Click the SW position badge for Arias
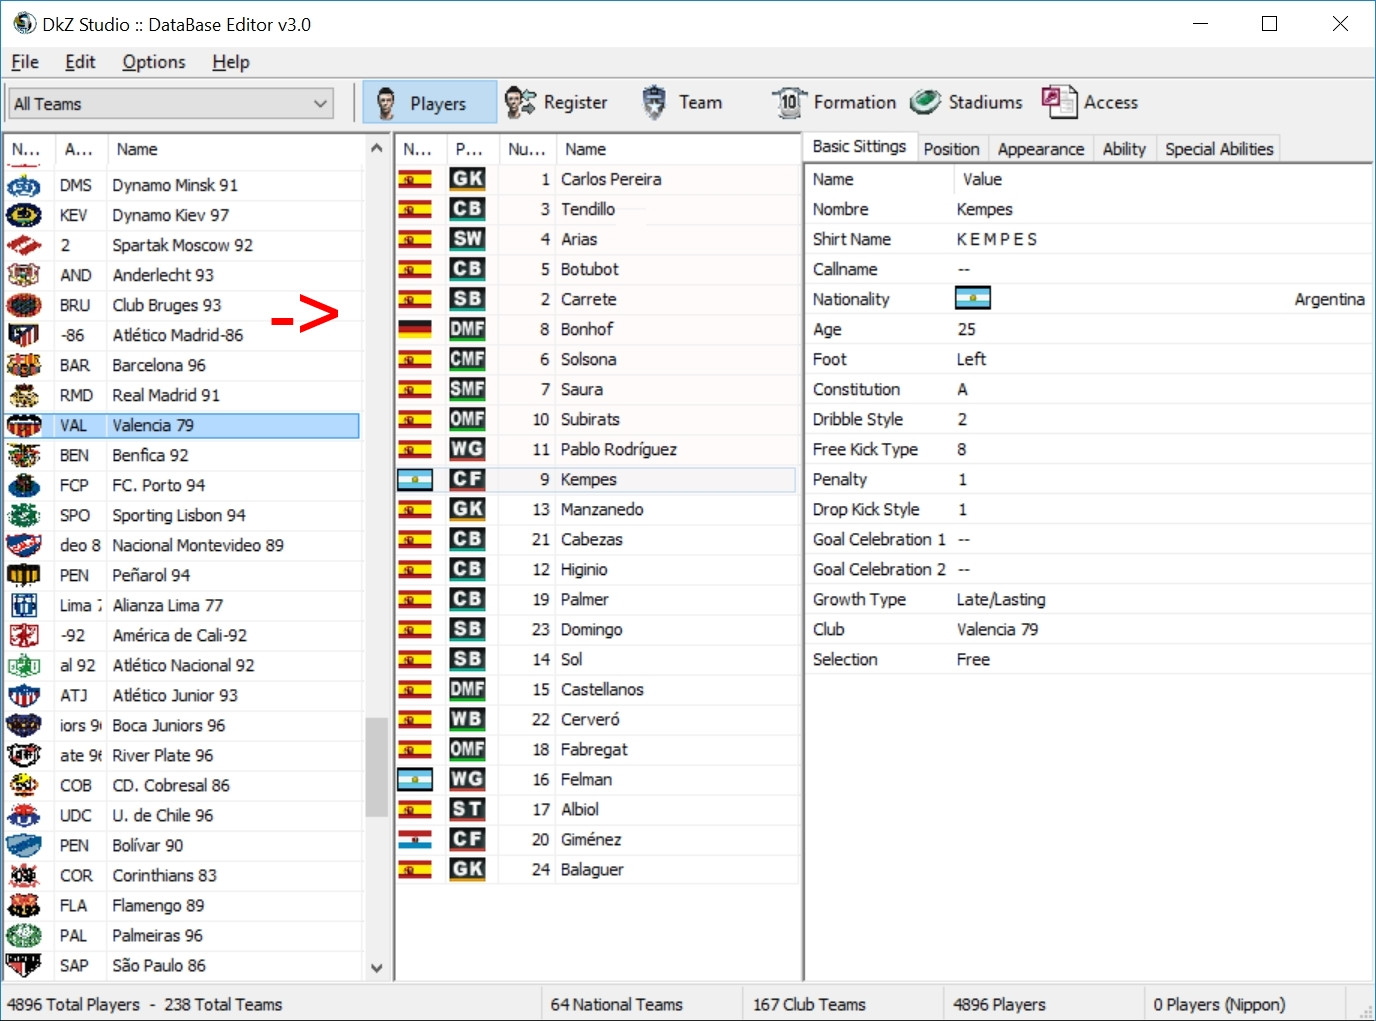This screenshot has height=1021, width=1376. point(467,239)
